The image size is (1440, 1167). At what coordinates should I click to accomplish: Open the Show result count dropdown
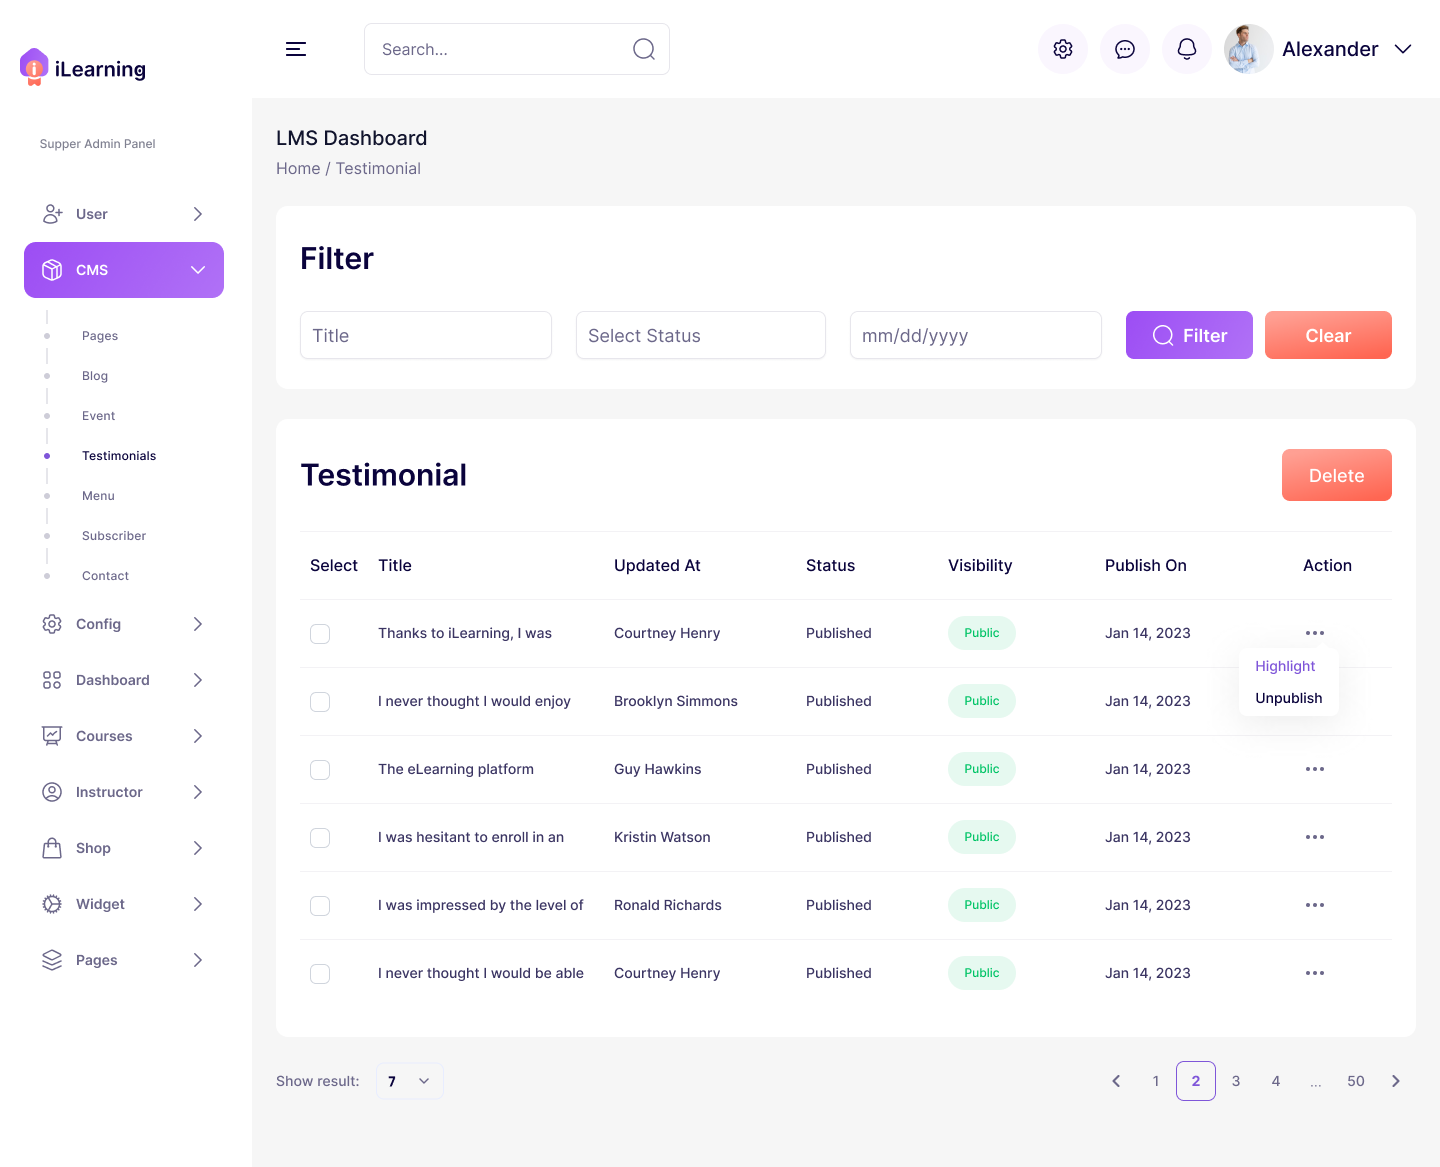coord(410,1081)
